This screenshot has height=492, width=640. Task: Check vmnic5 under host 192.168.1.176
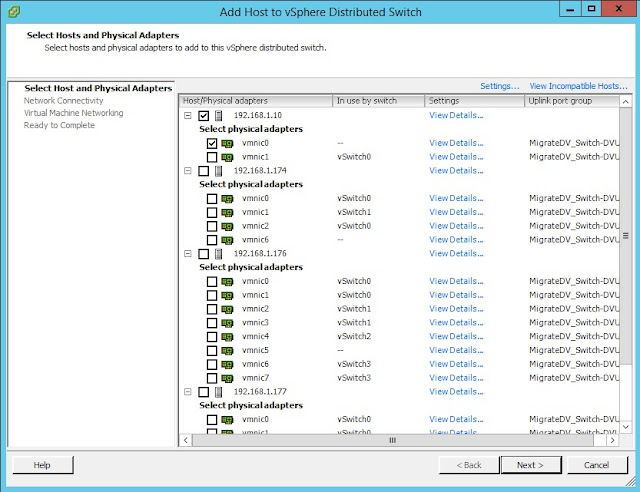click(x=212, y=351)
